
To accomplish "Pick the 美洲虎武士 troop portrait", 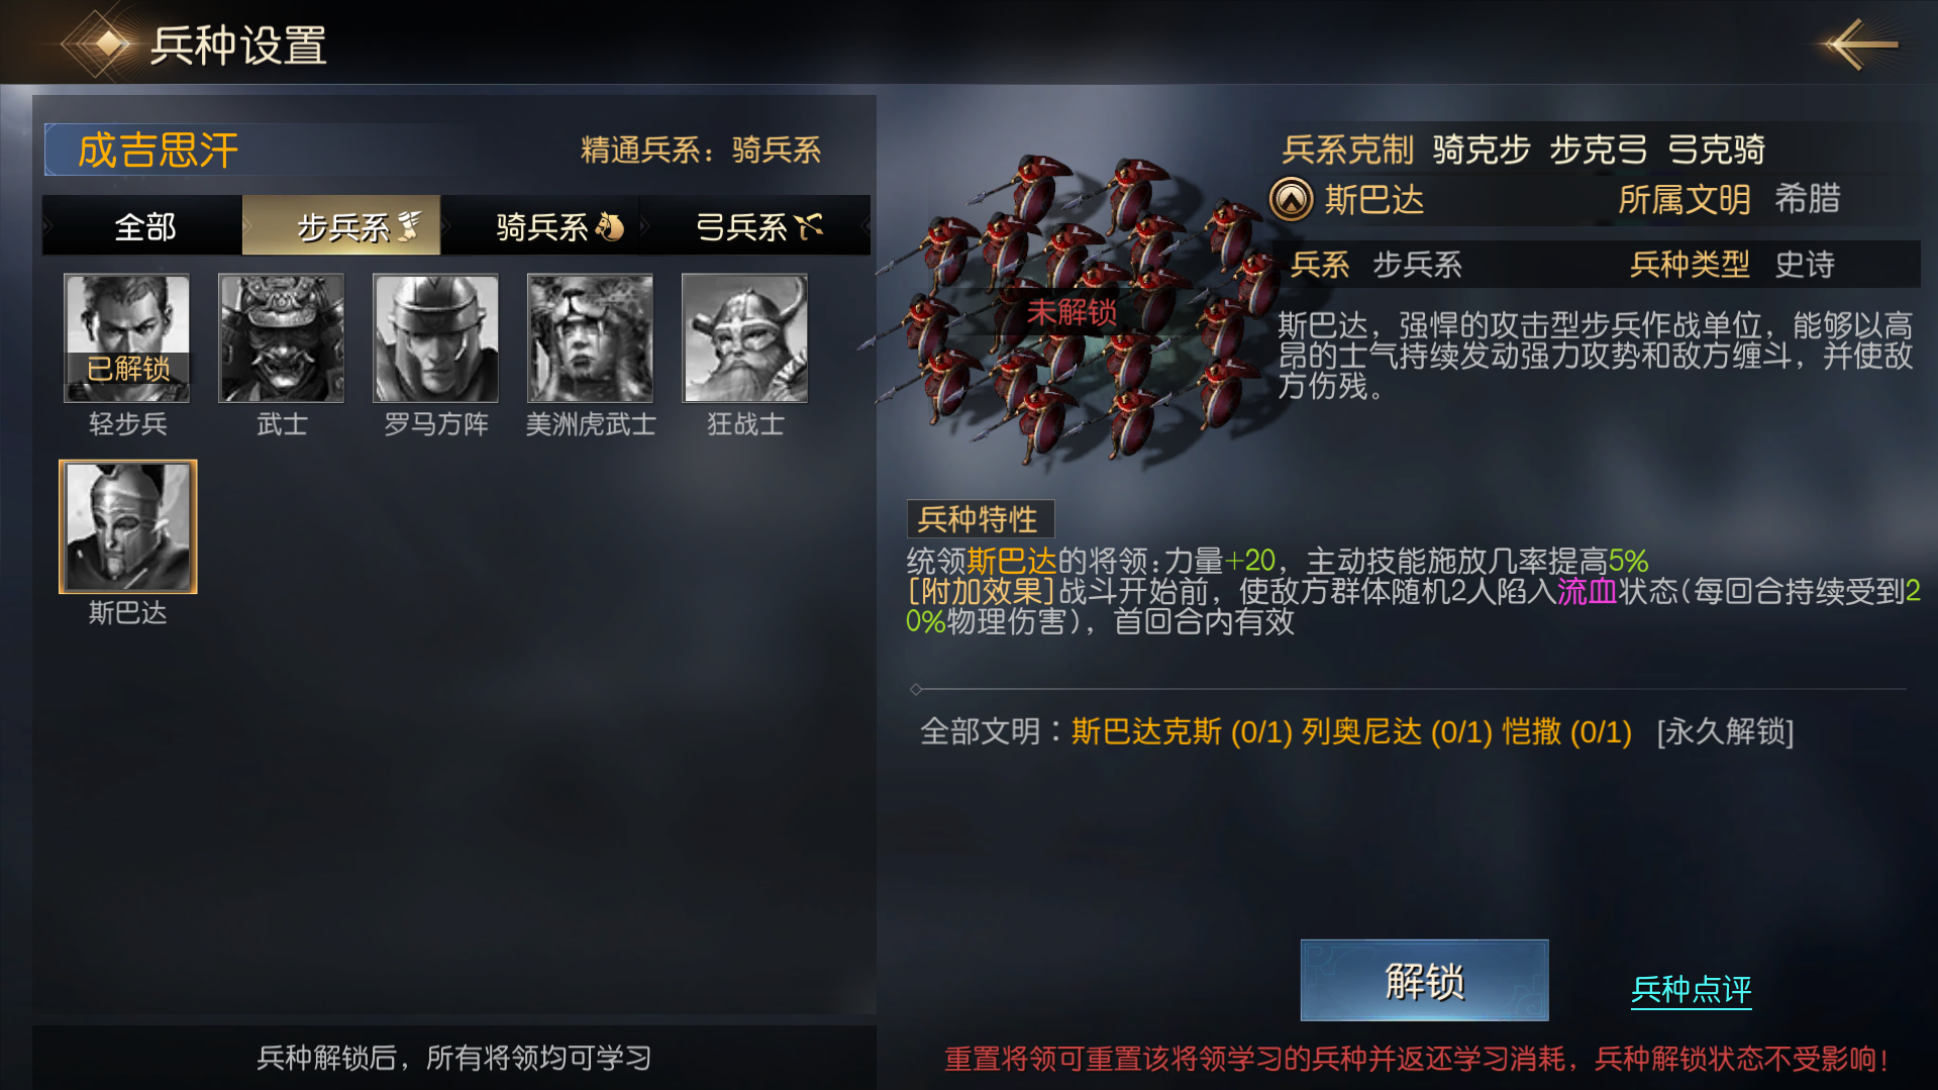I will click(590, 338).
